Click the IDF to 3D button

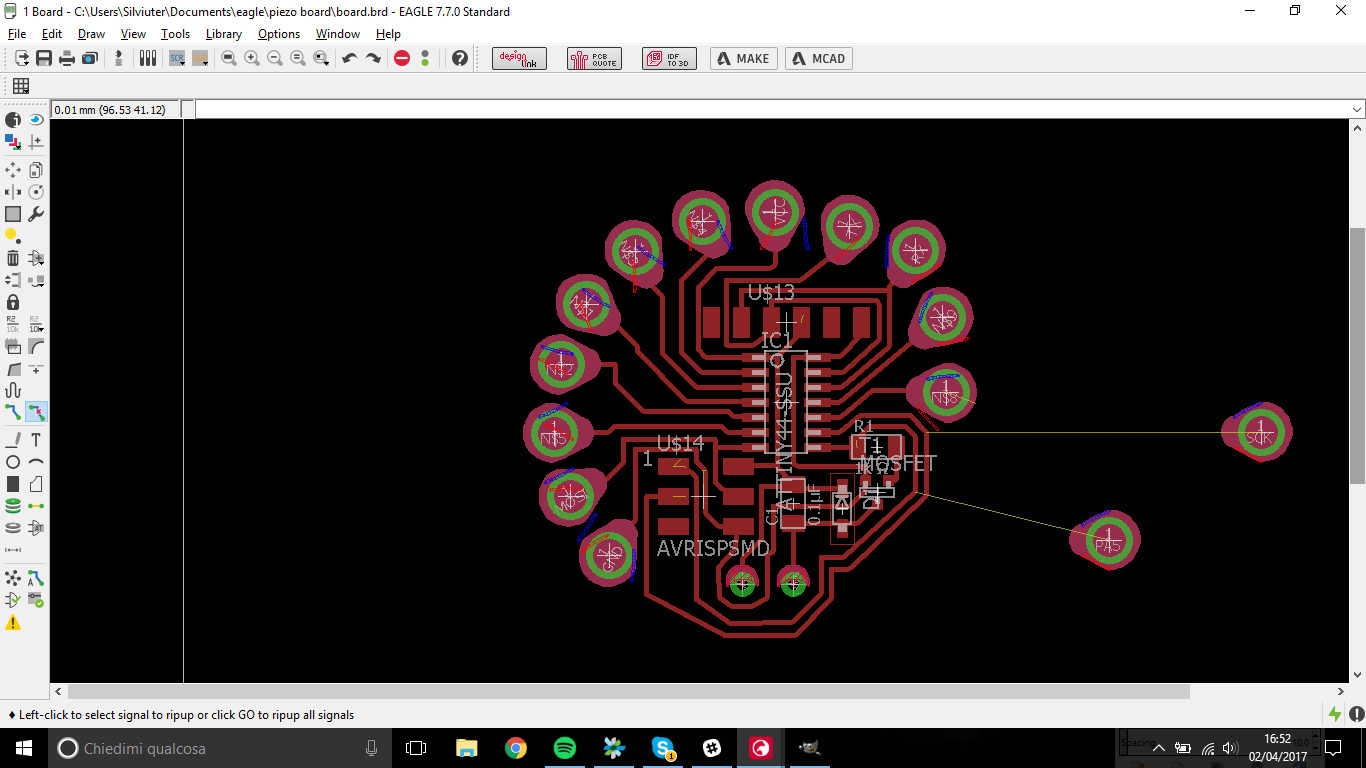tap(669, 58)
